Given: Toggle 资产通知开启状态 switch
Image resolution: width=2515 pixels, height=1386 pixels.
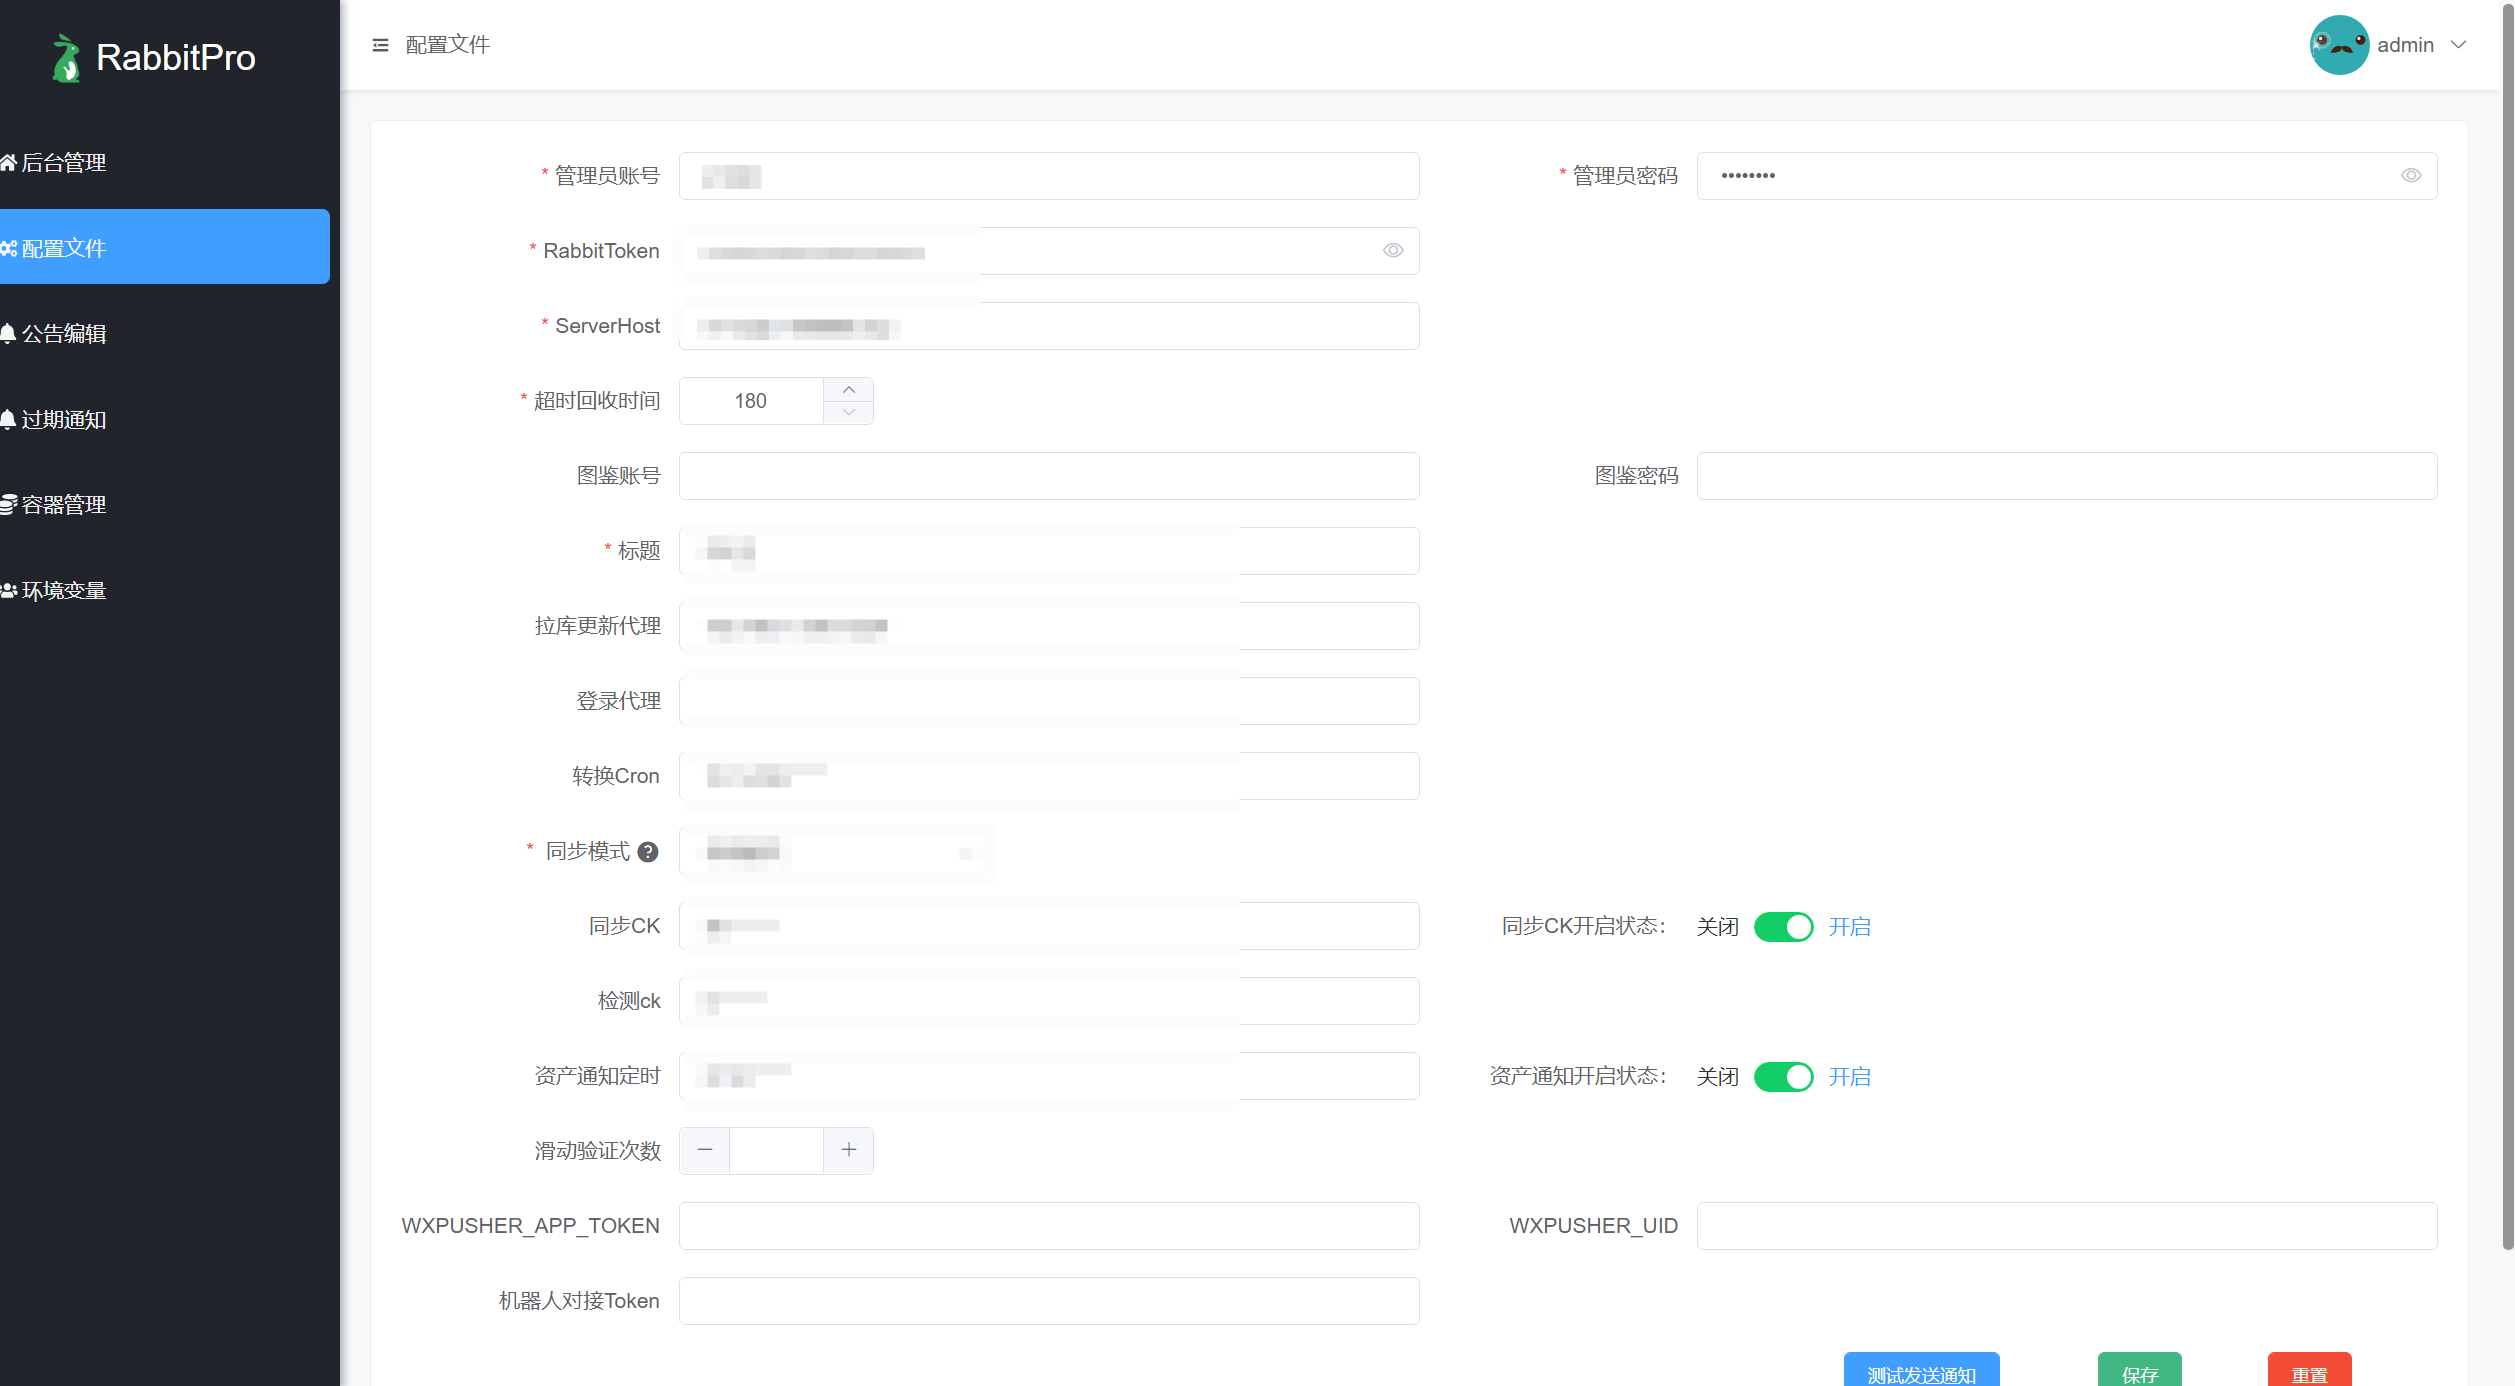Looking at the screenshot, I should [1783, 1077].
